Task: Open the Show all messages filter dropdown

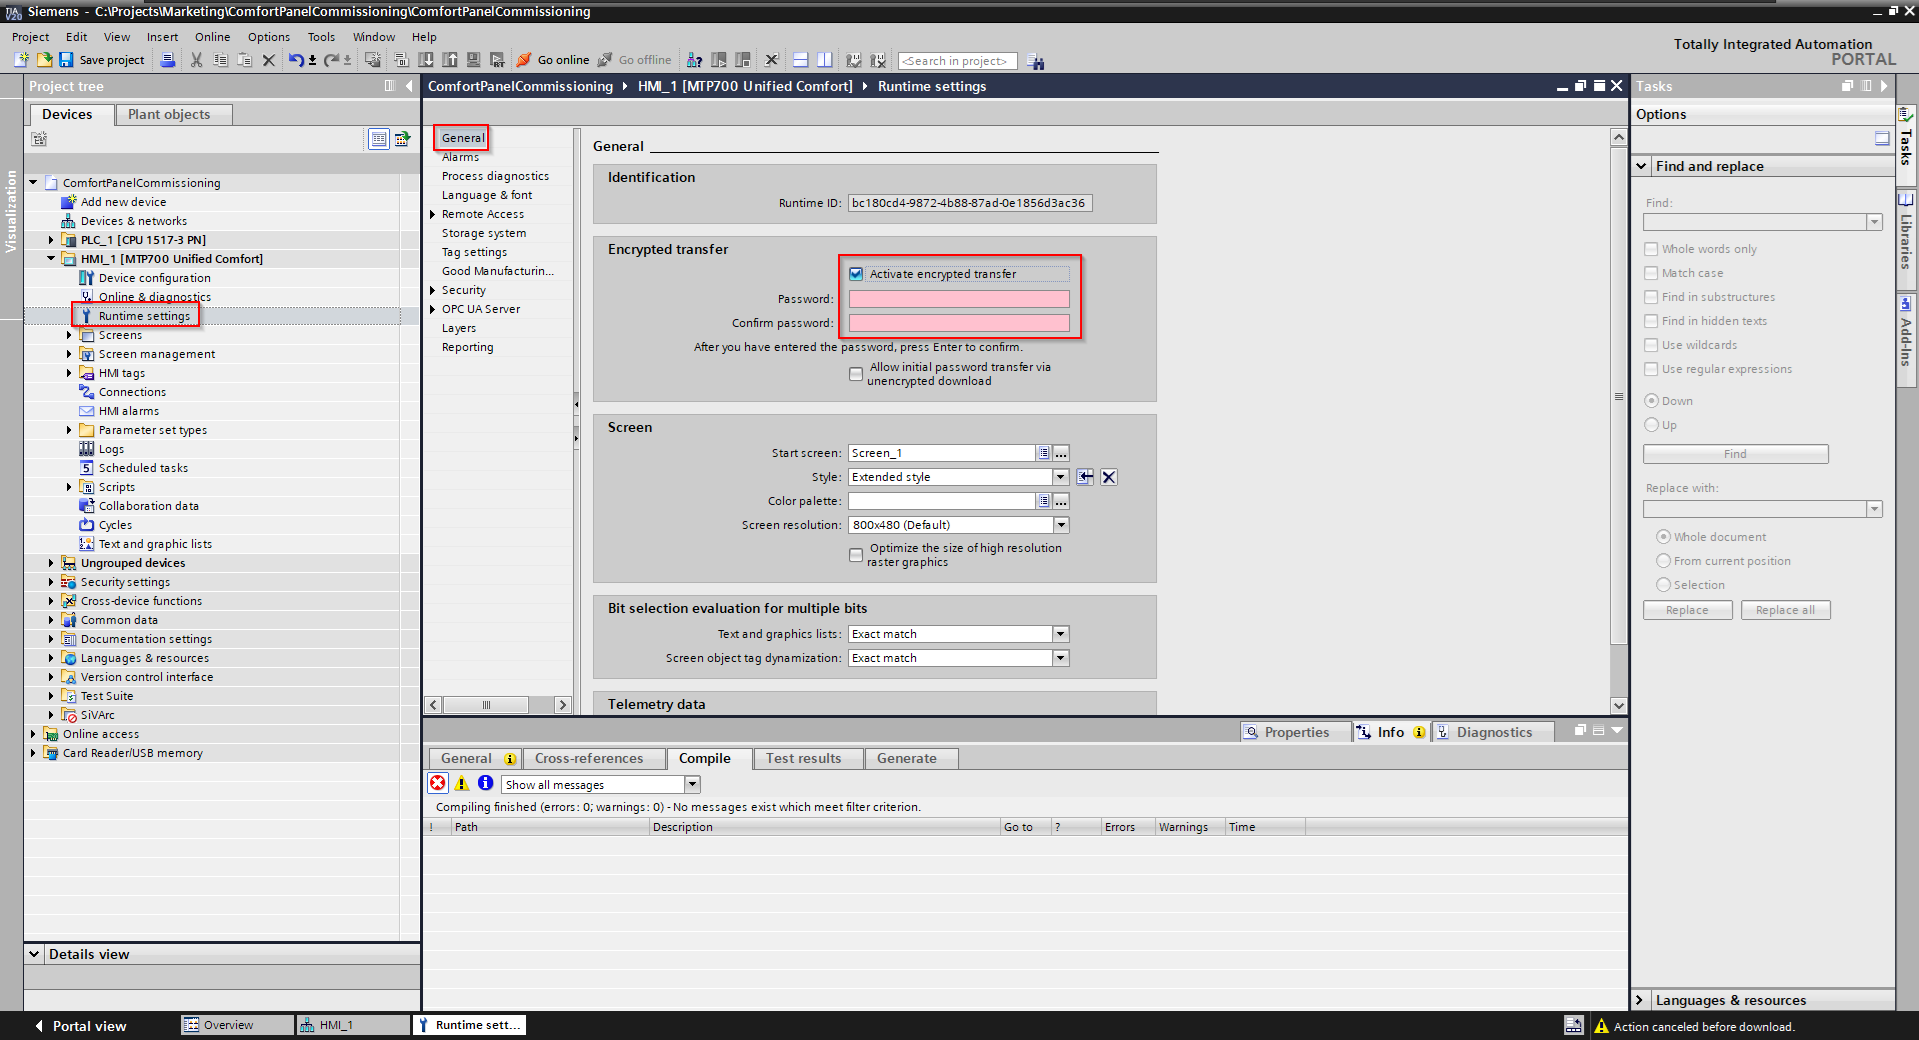Action: pos(692,785)
